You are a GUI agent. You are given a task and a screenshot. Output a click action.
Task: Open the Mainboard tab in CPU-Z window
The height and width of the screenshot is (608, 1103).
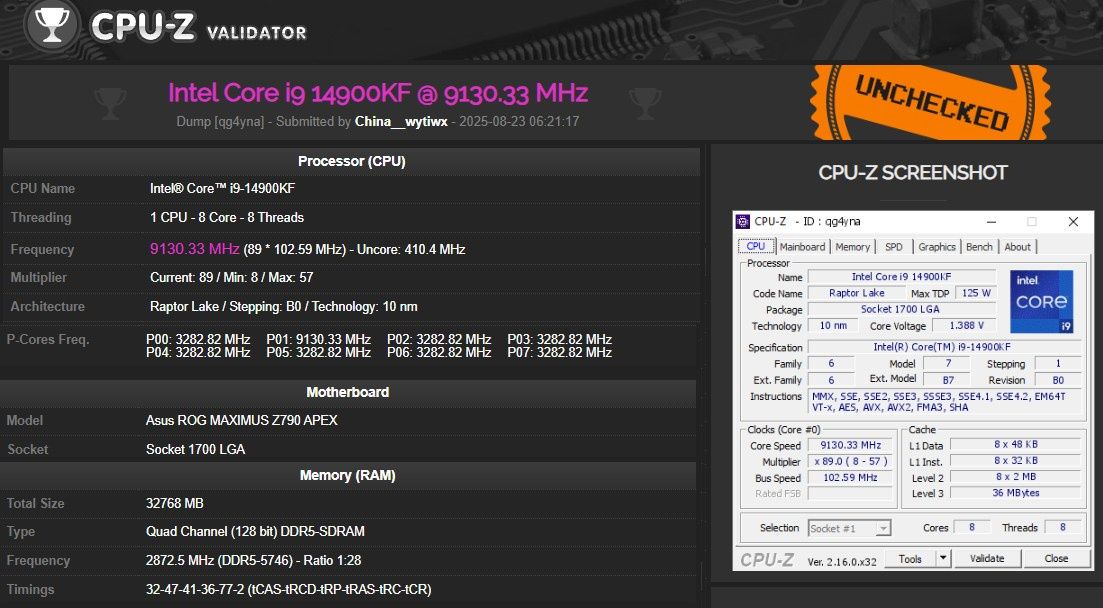pos(802,247)
